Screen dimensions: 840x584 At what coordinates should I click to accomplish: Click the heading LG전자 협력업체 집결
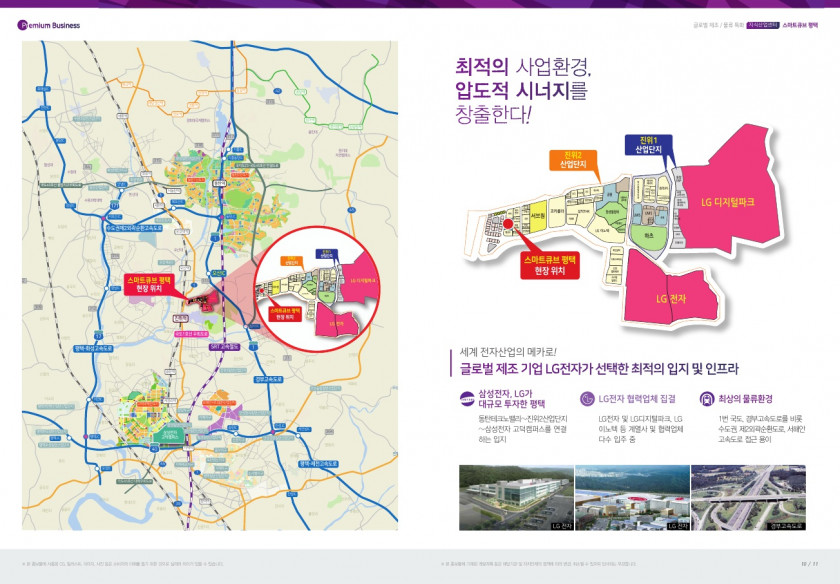click(x=637, y=399)
